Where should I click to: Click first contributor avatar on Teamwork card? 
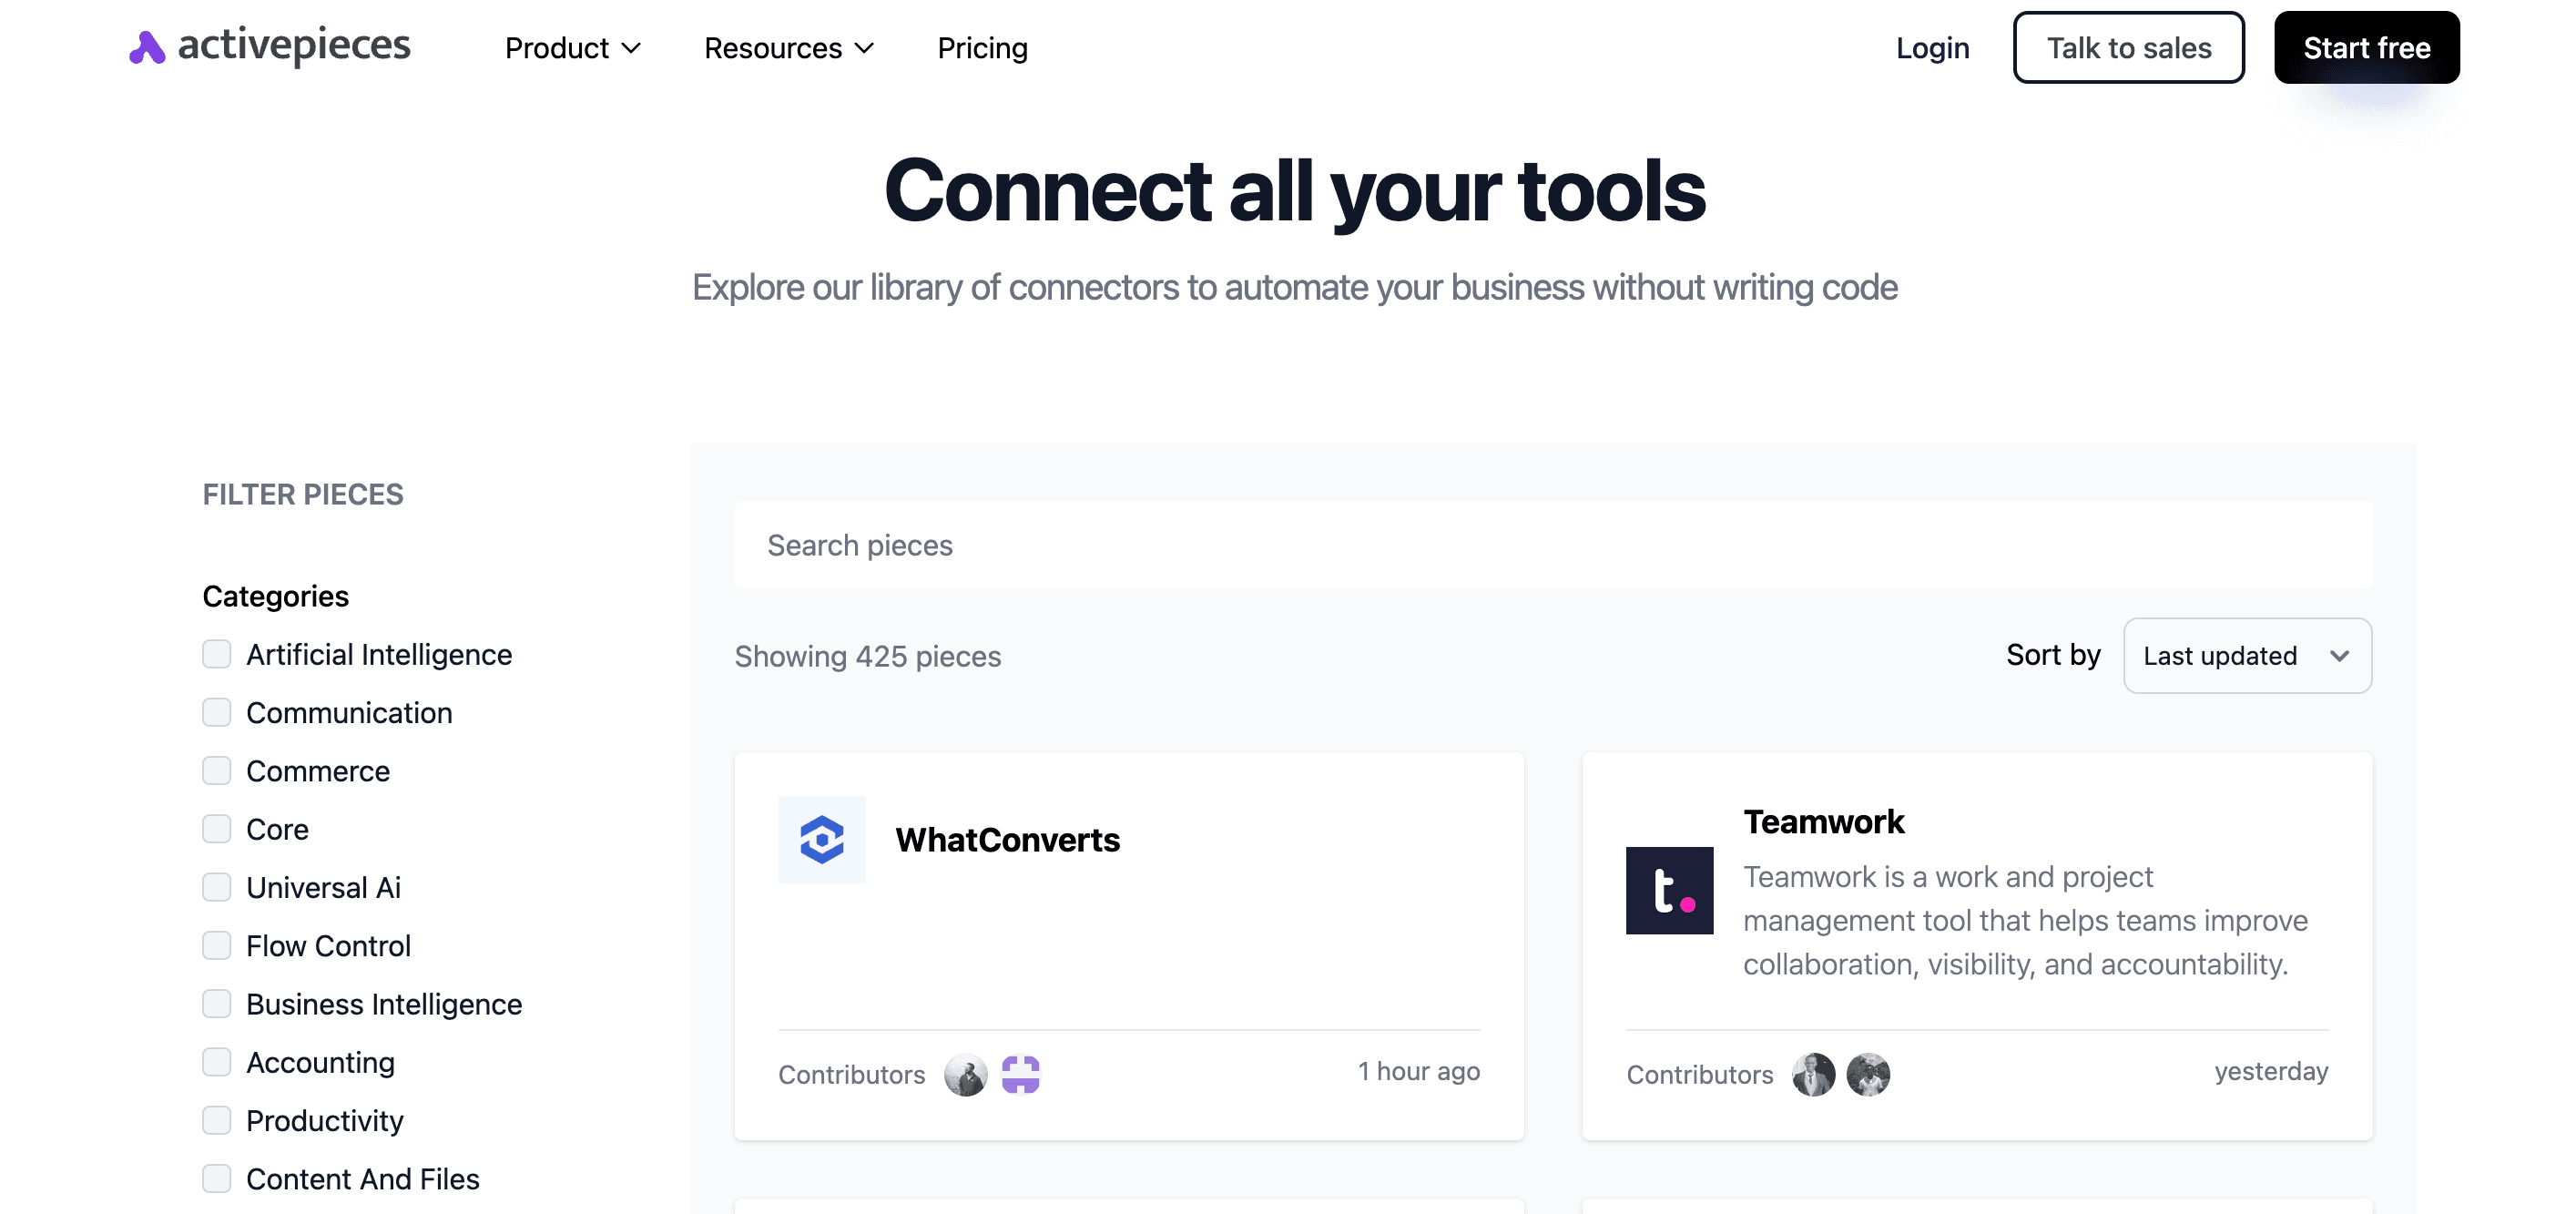point(1813,1075)
